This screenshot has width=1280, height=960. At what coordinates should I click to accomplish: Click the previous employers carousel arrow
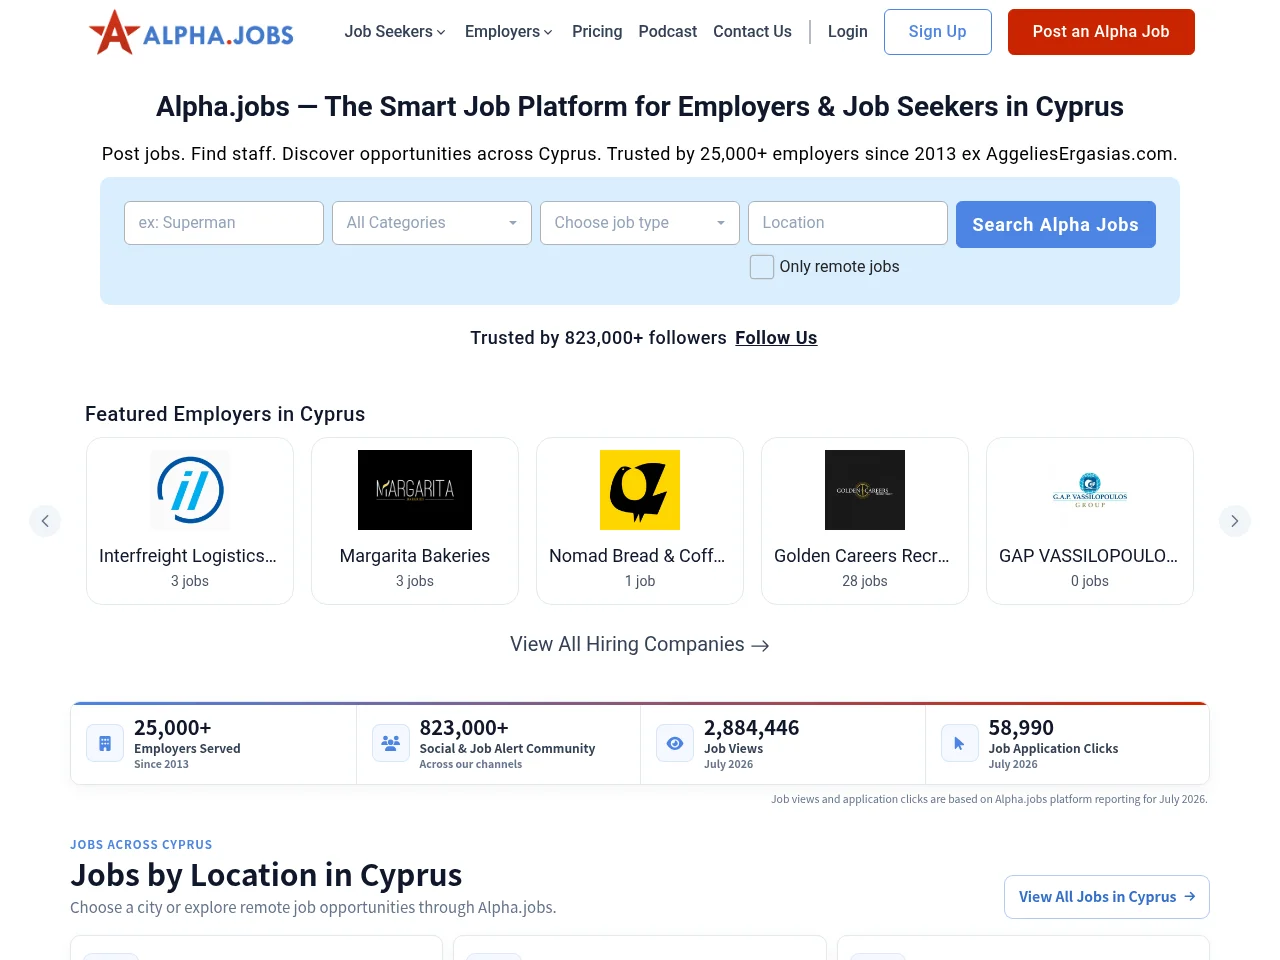coord(45,521)
